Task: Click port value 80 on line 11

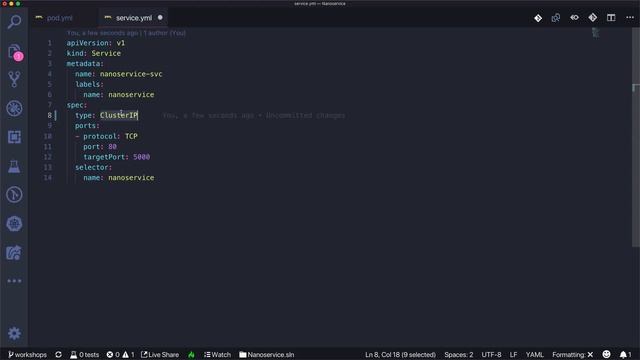Action: (x=113, y=147)
